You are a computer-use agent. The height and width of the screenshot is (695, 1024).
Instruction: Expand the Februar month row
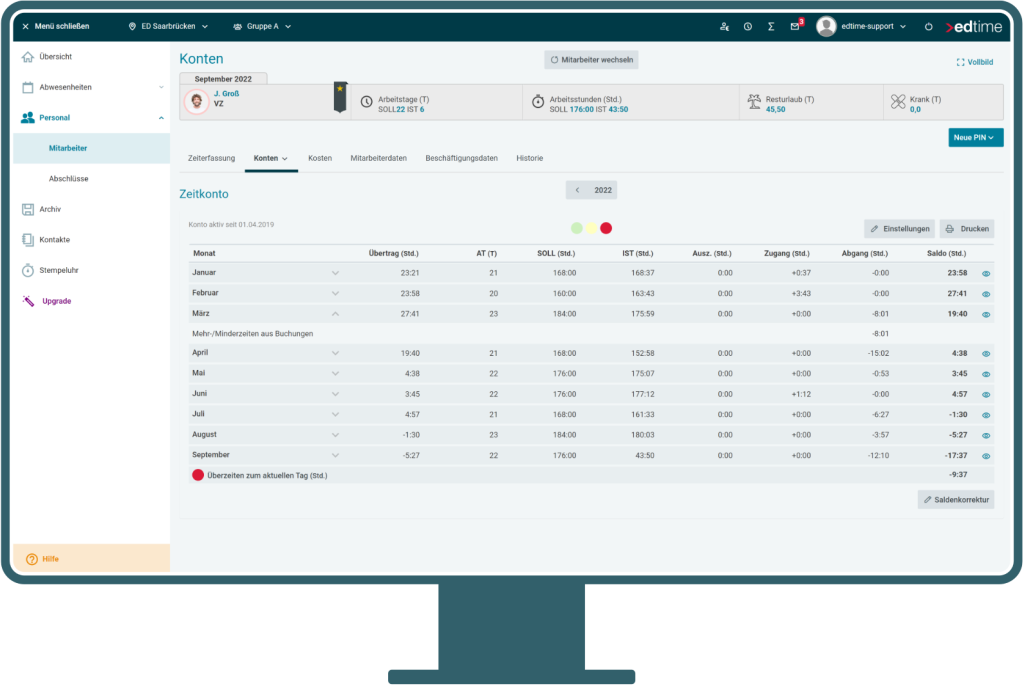(x=335, y=293)
